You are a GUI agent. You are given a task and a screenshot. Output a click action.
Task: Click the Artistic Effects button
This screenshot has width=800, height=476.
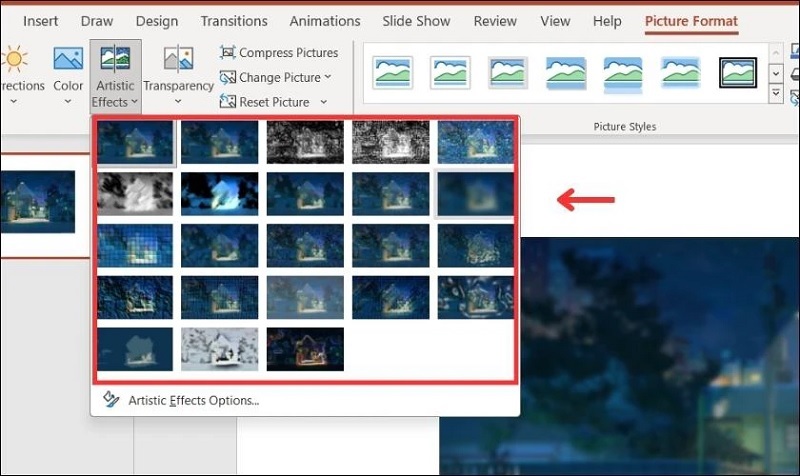tap(115, 76)
